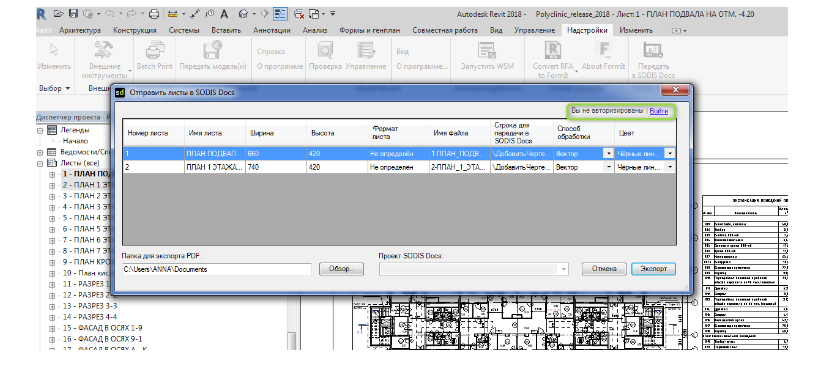
Task: Switch to the Аннотации ribbon tab
Action: (x=272, y=31)
